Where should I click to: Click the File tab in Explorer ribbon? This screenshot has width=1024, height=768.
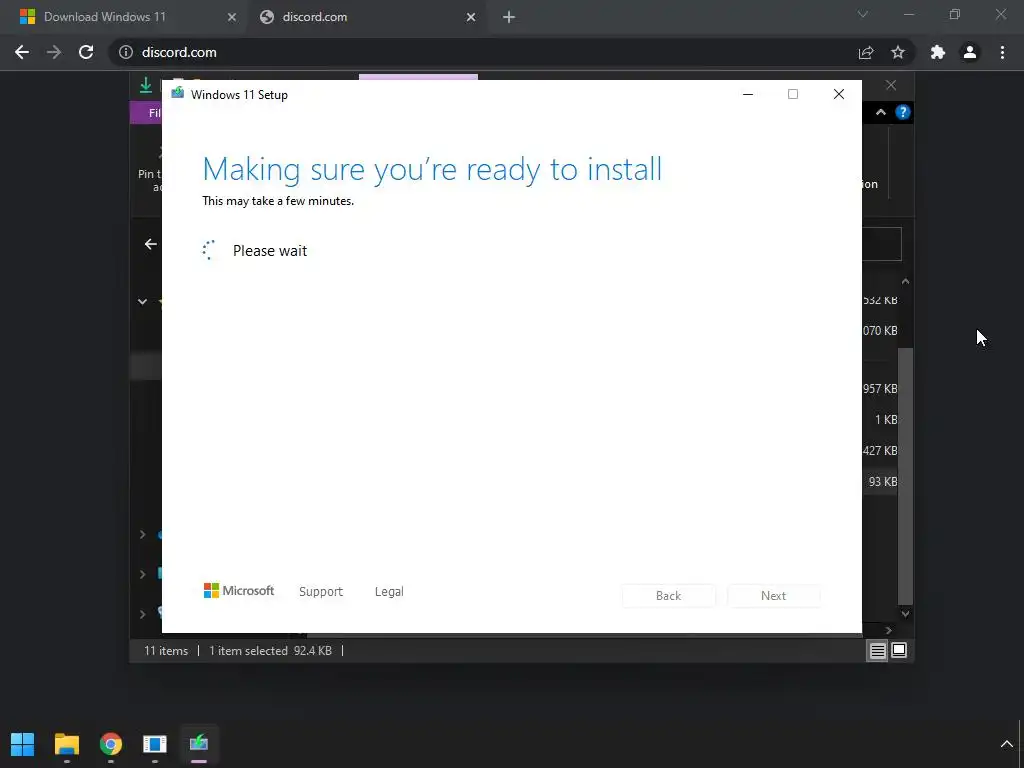pyautogui.click(x=146, y=113)
